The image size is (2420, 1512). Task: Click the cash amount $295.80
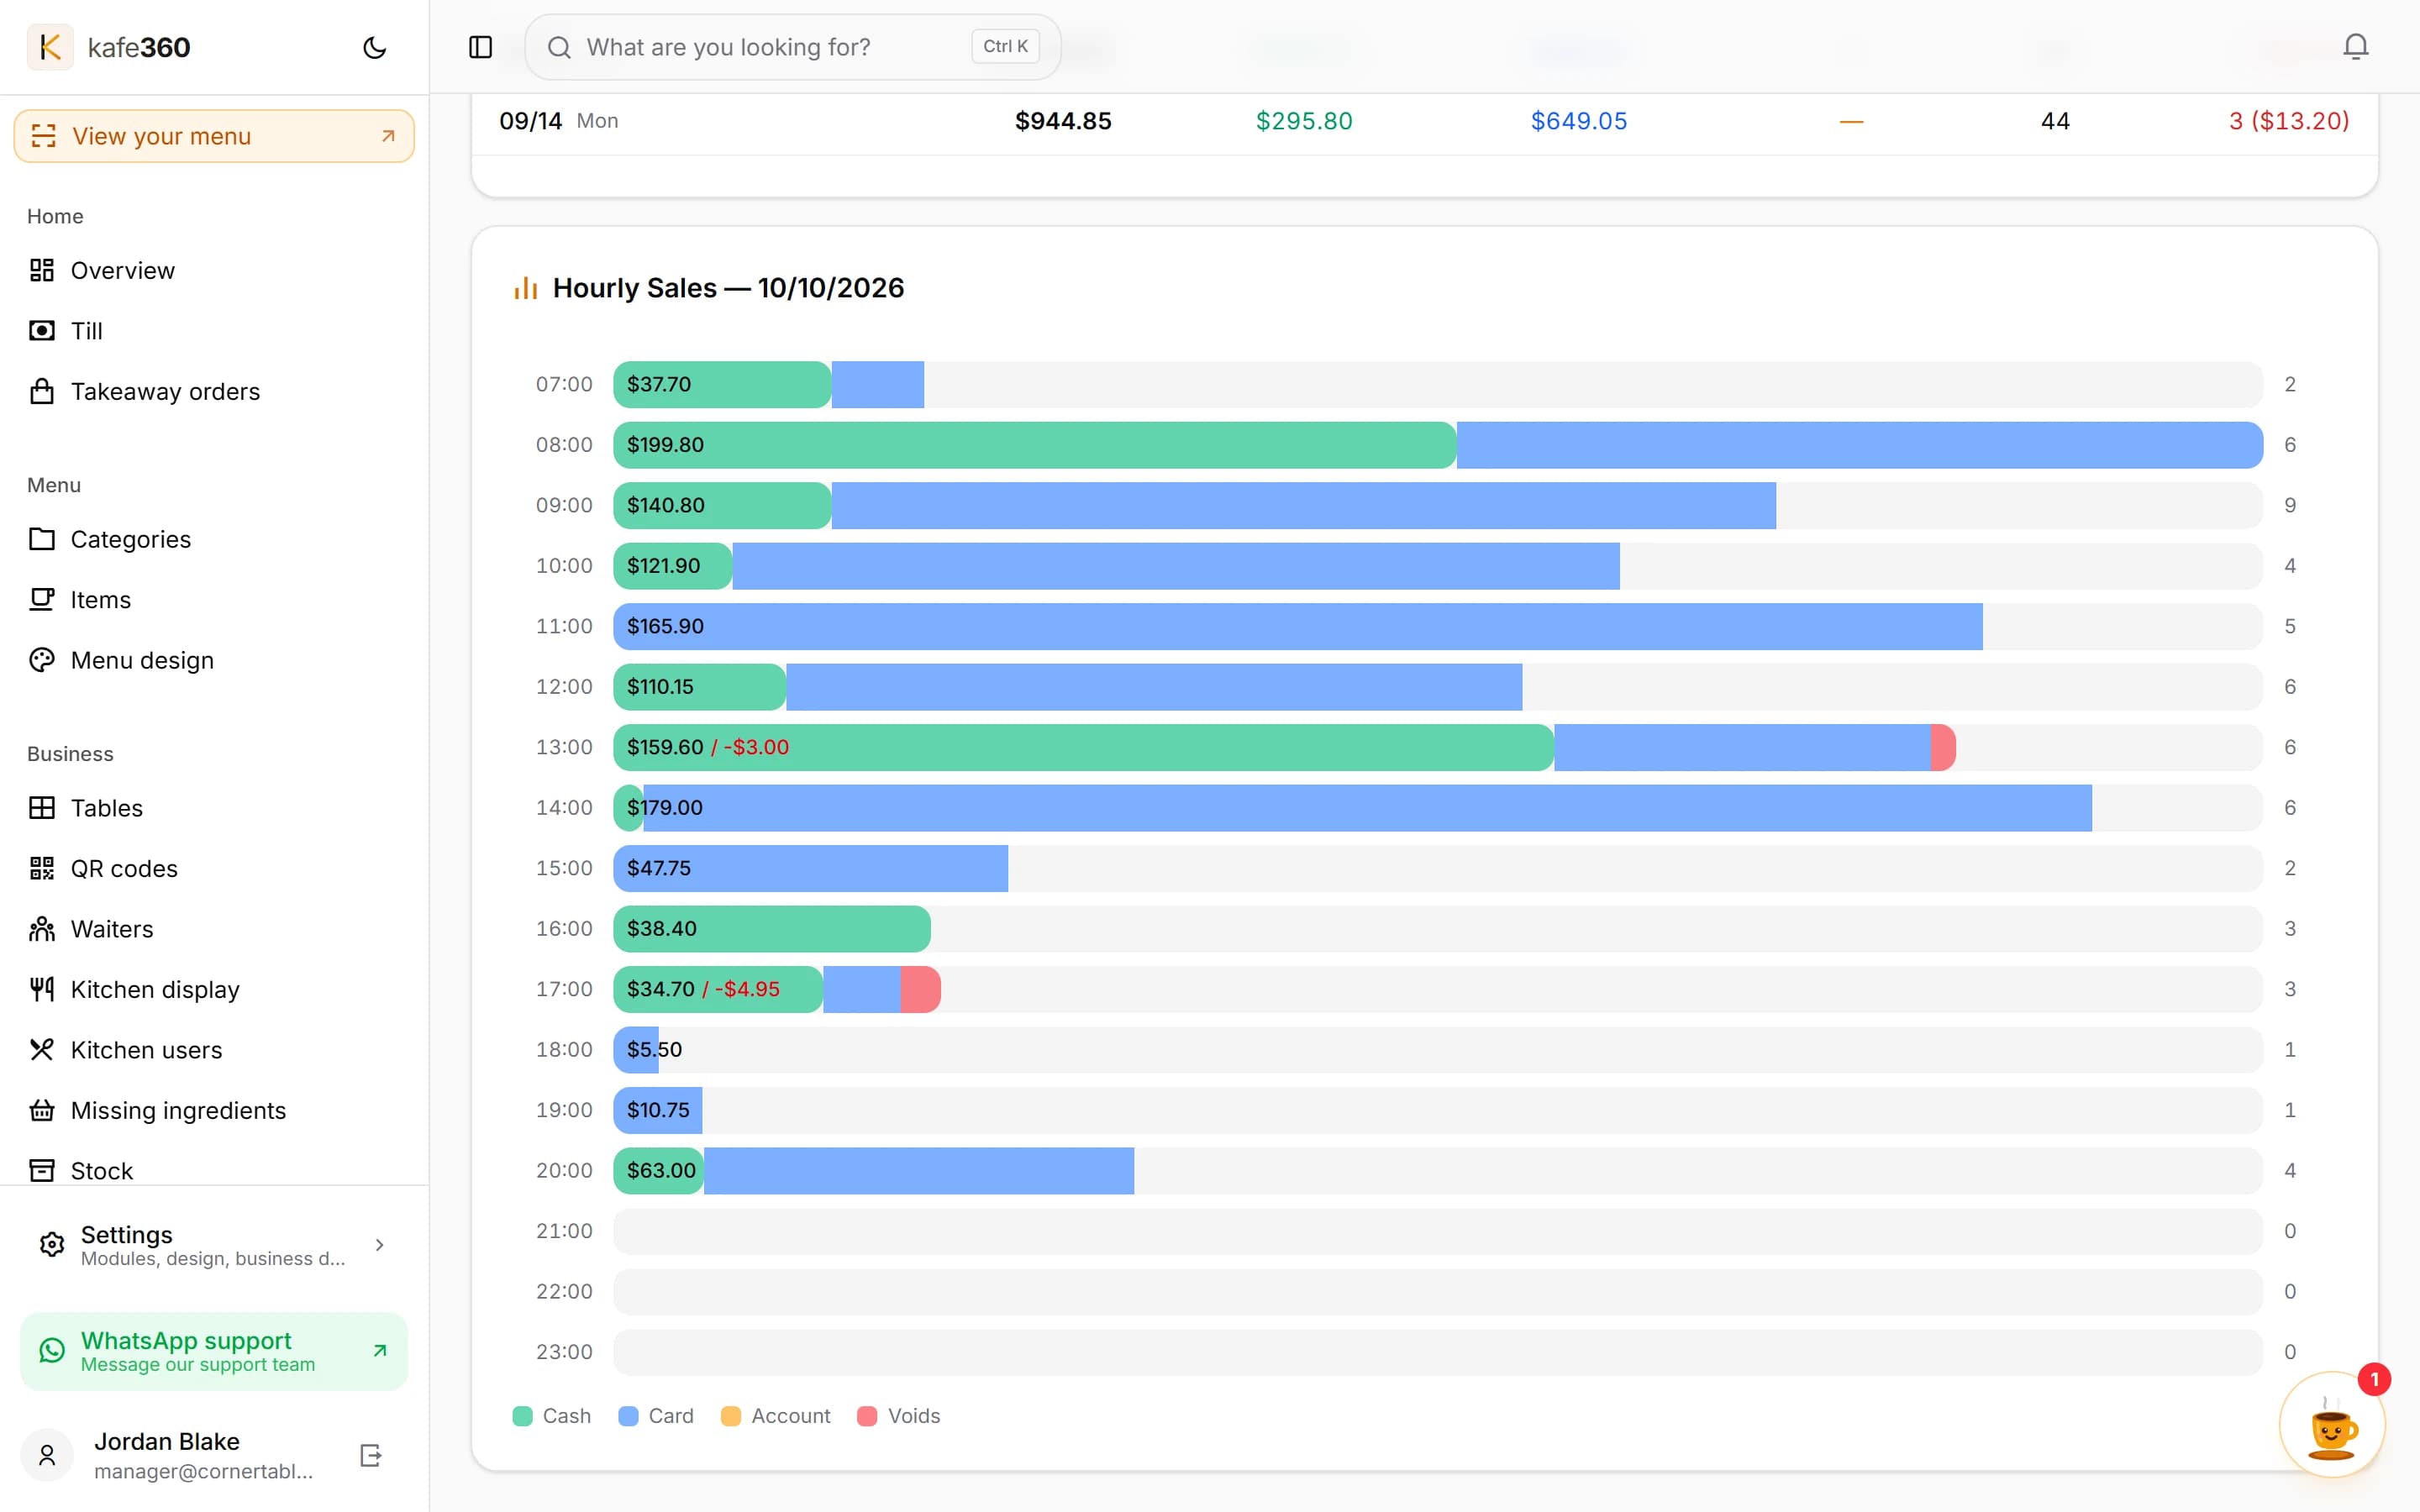(1304, 121)
